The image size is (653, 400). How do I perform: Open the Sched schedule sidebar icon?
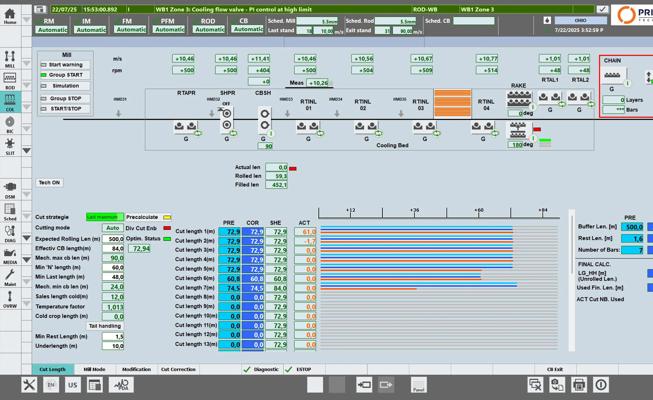click(10, 212)
